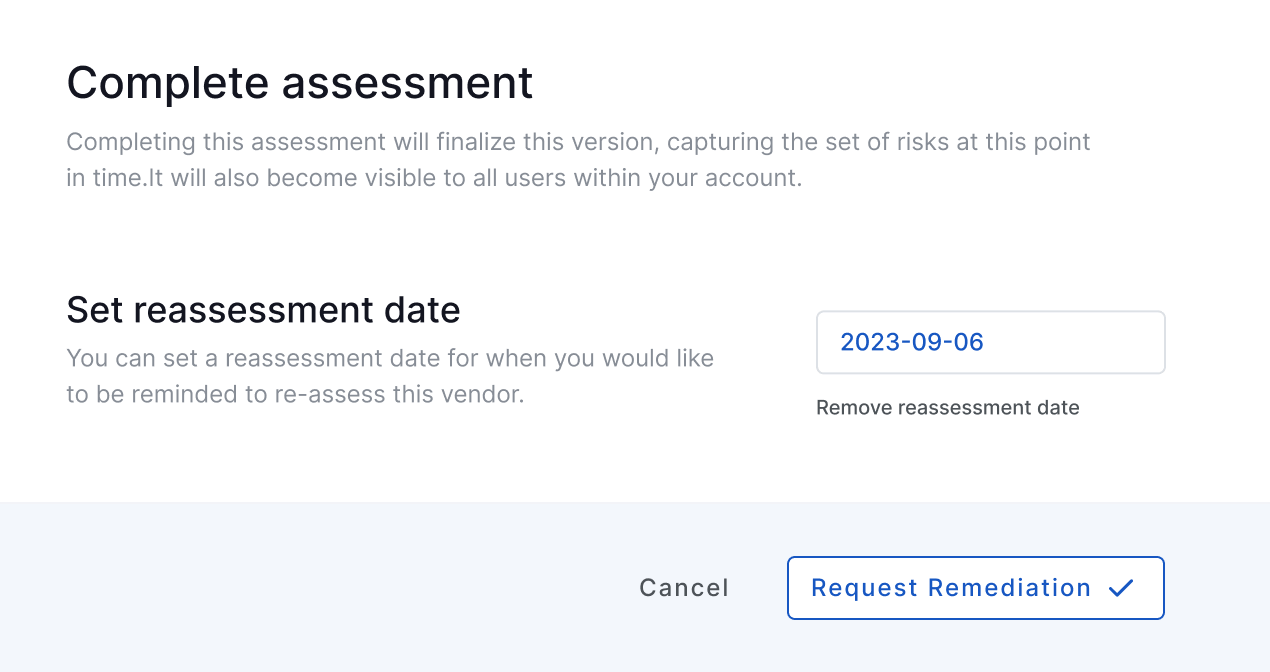This screenshot has height=672, width=1270.
Task: Click the Set reassessment date heading
Action: click(263, 310)
